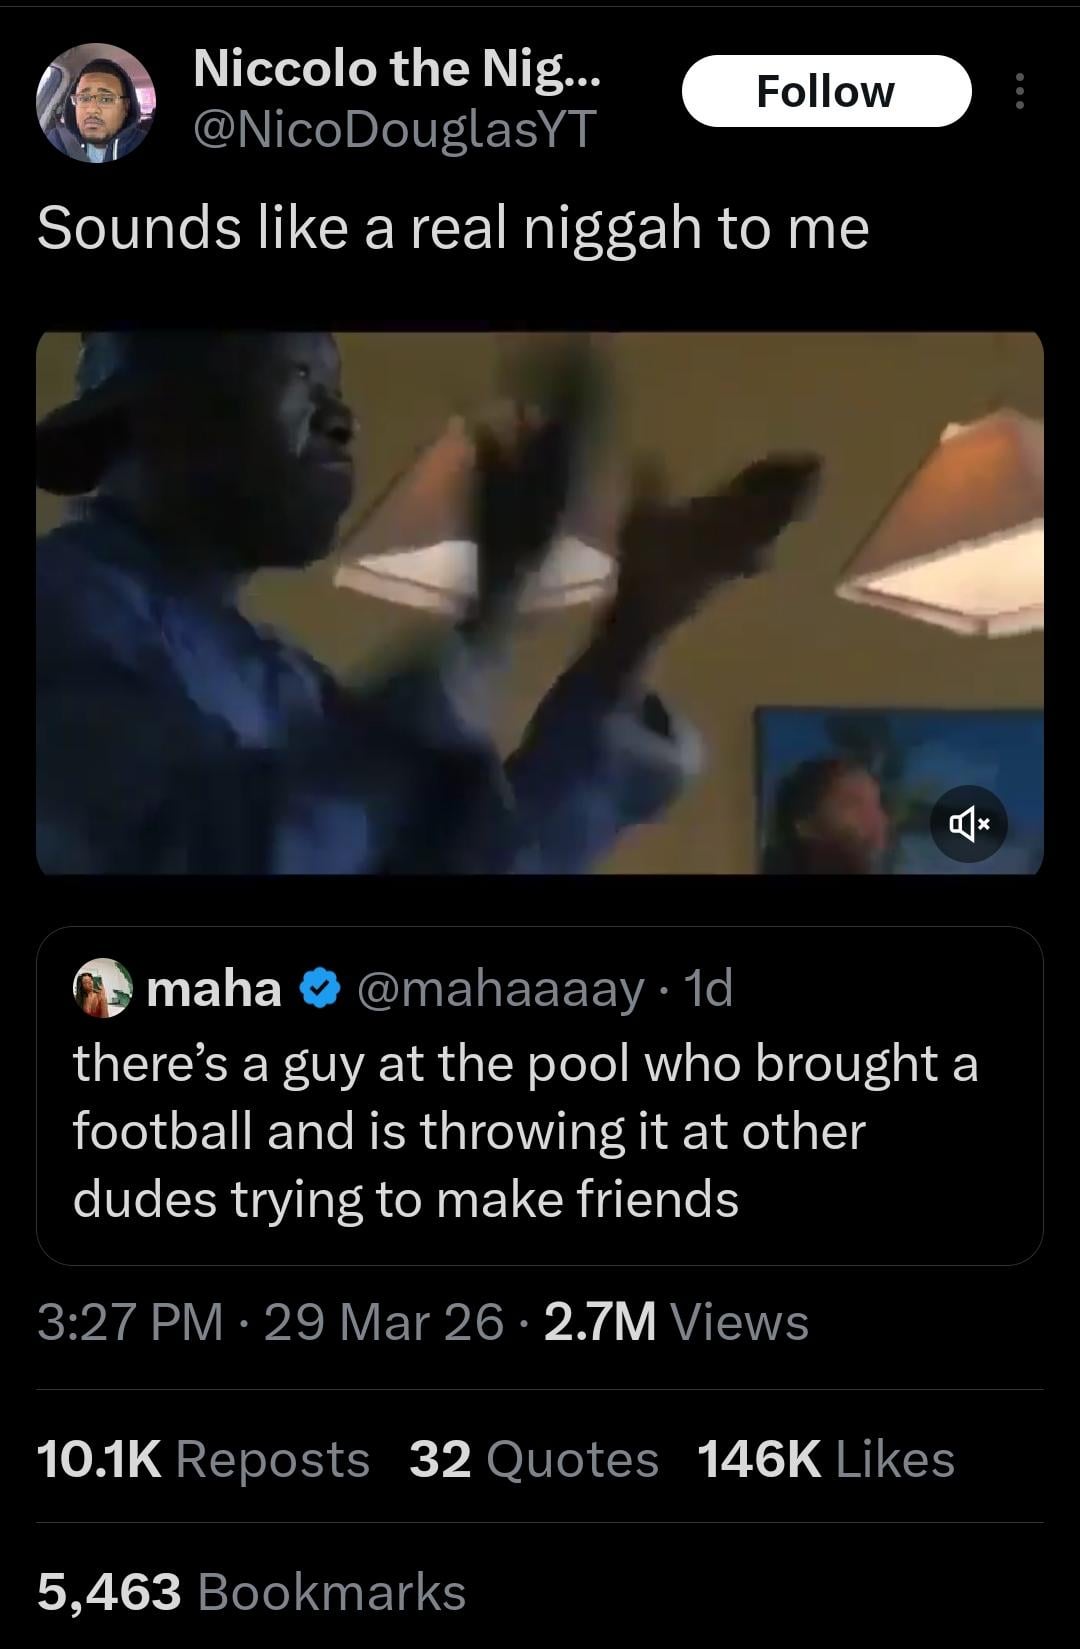1080x1649 pixels.
Task: Click the blue verified badge next to maha
Action: (318, 989)
